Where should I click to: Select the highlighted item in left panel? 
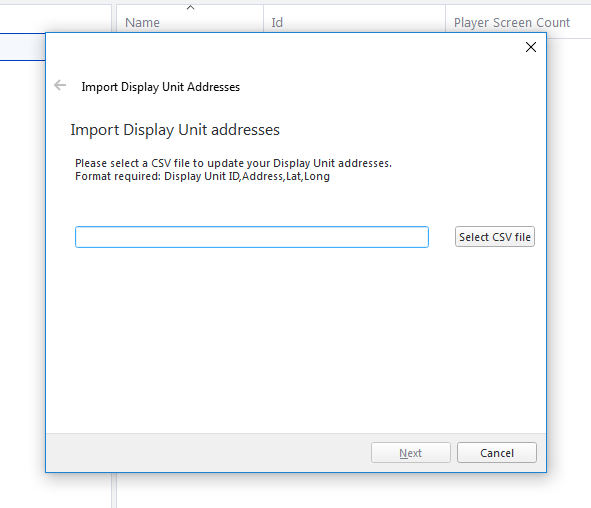point(23,47)
